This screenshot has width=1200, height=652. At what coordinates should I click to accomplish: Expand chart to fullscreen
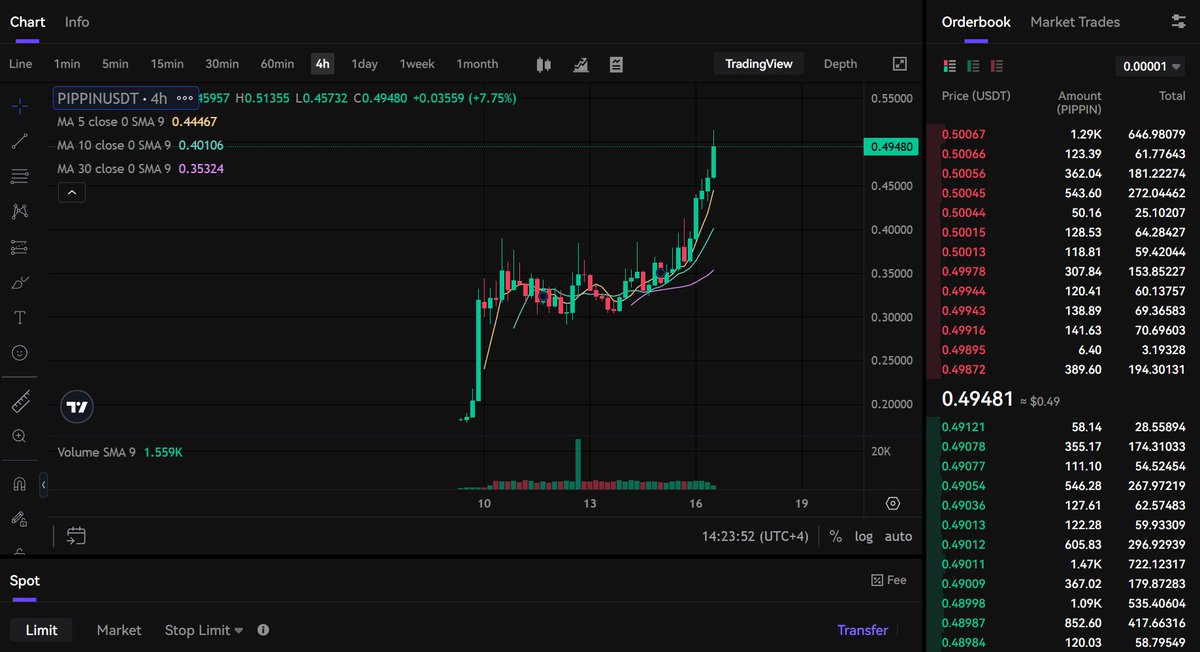[x=899, y=64]
